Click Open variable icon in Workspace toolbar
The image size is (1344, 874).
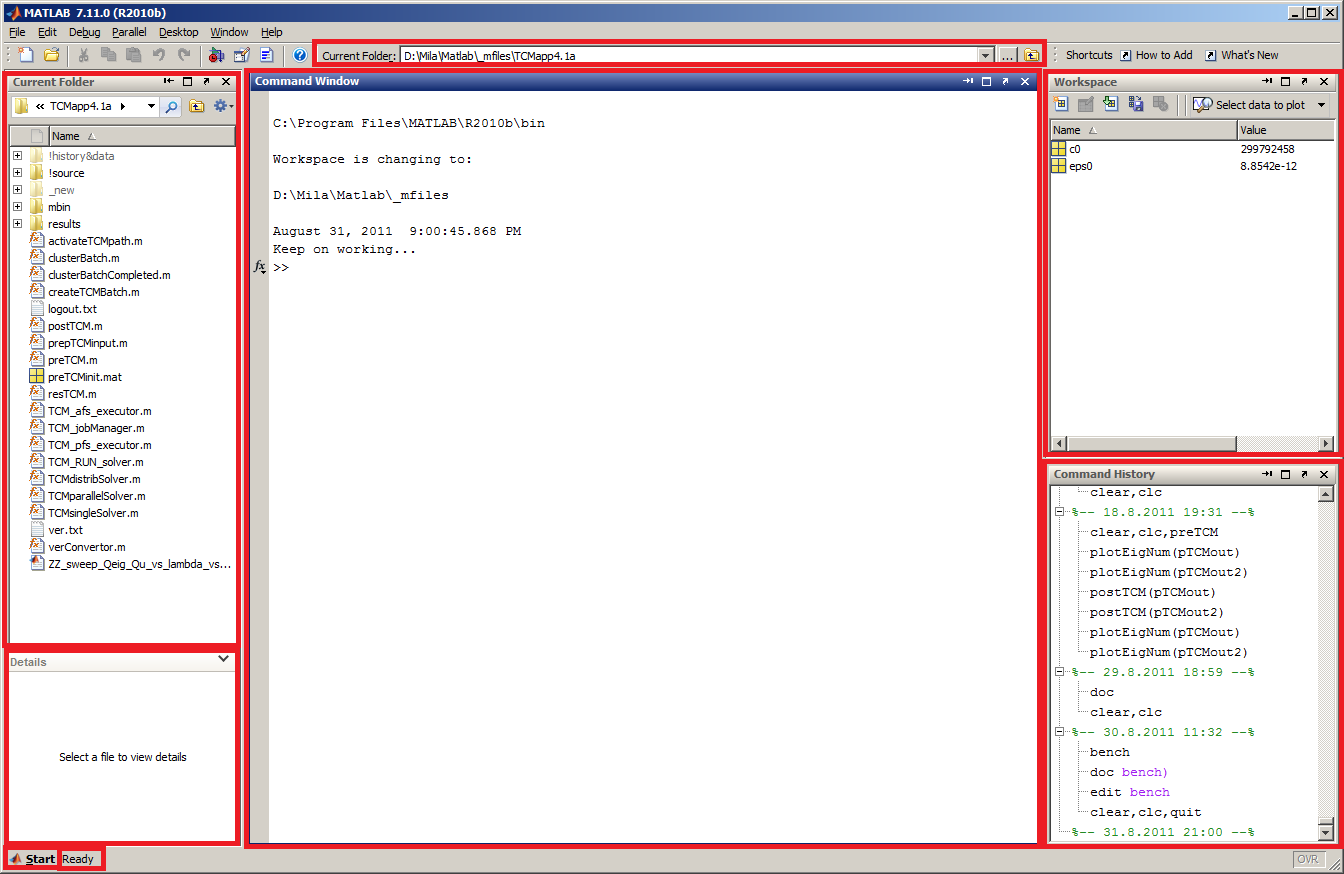point(1085,104)
